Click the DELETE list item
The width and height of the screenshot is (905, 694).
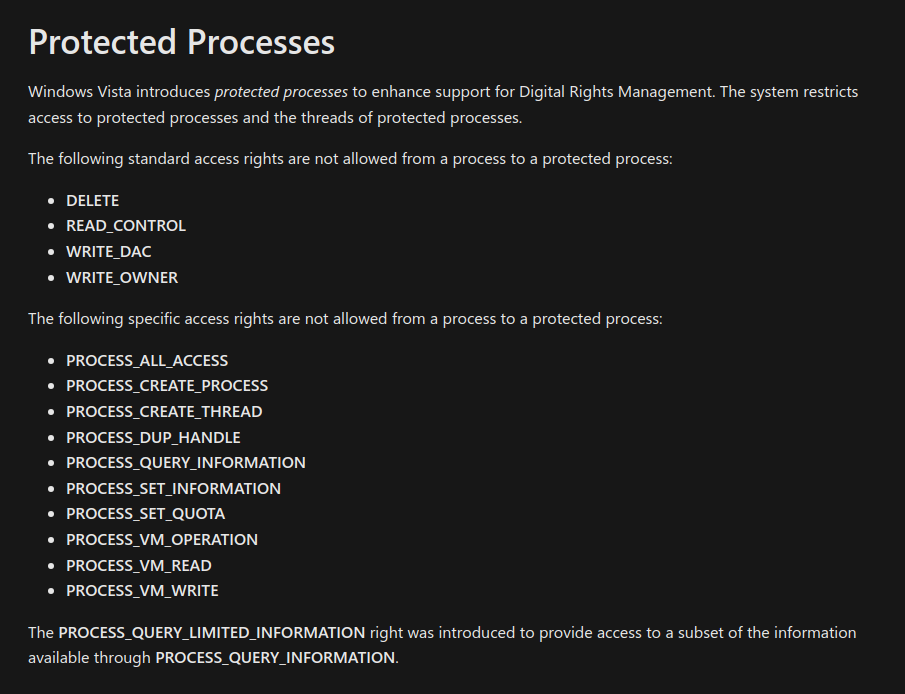pos(92,201)
